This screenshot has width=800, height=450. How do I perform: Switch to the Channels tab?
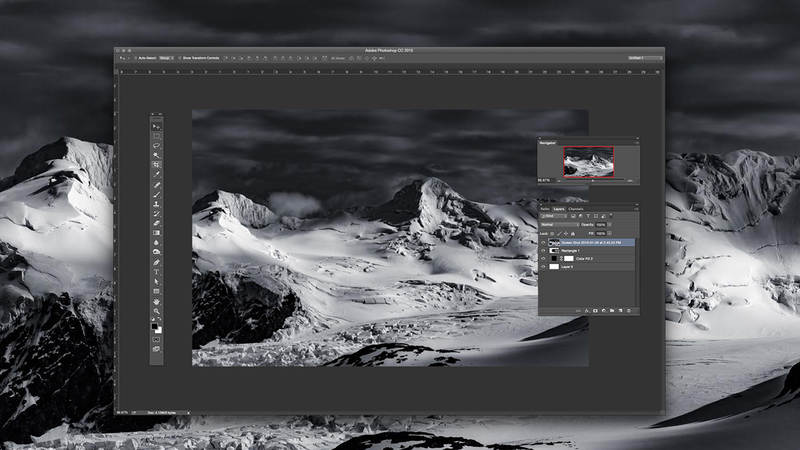[x=576, y=209]
